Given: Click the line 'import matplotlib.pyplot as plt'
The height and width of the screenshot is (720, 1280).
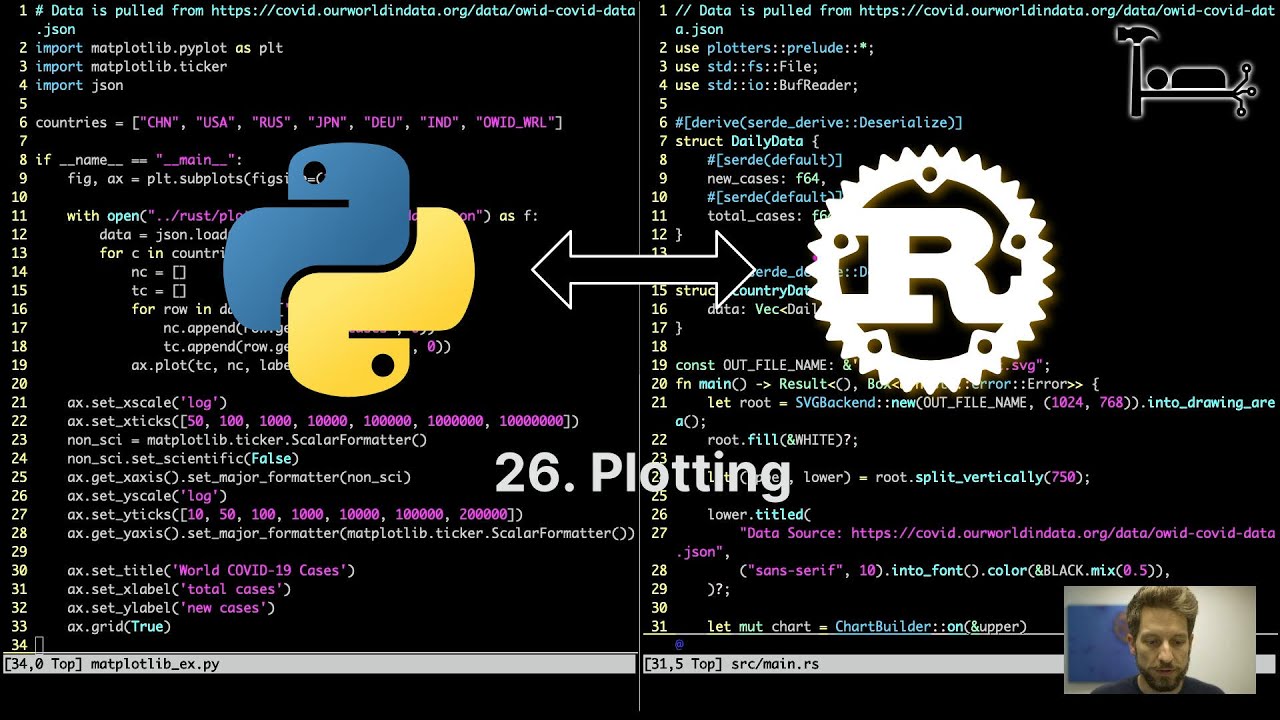Looking at the screenshot, I should [x=159, y=48].
